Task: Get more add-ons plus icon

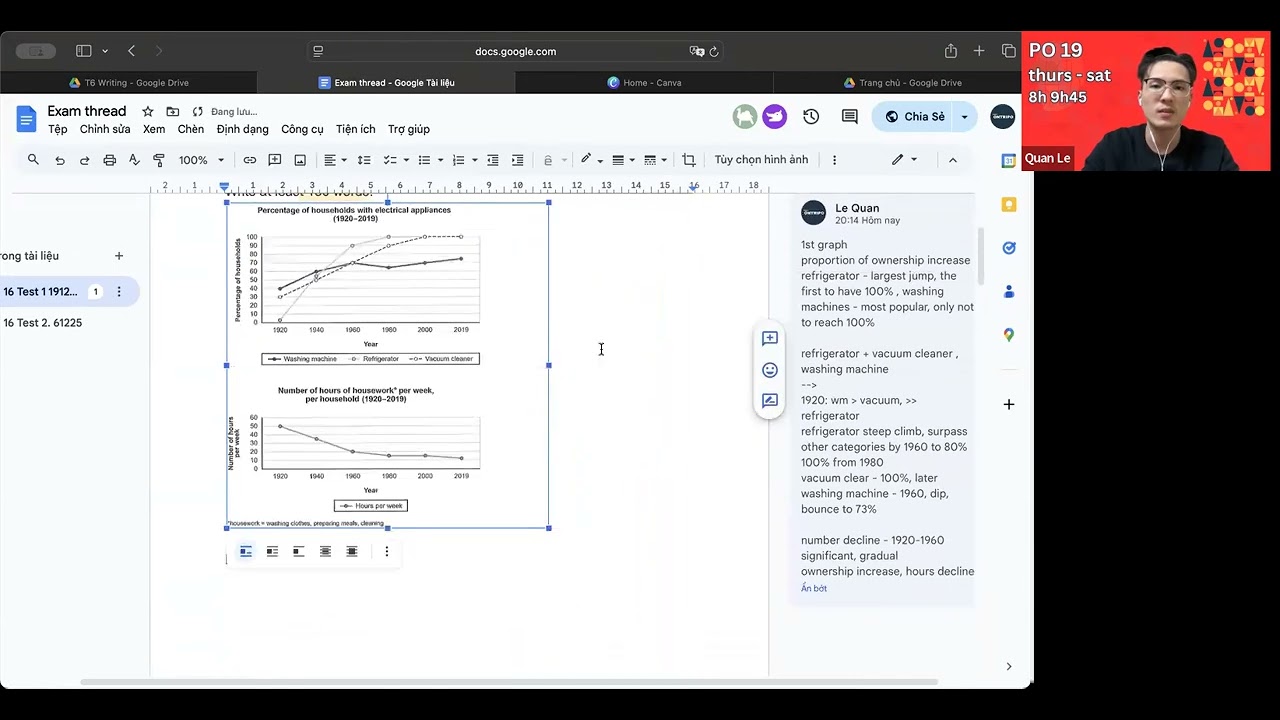Action: pyautogui.click(x=1009, y=404)
